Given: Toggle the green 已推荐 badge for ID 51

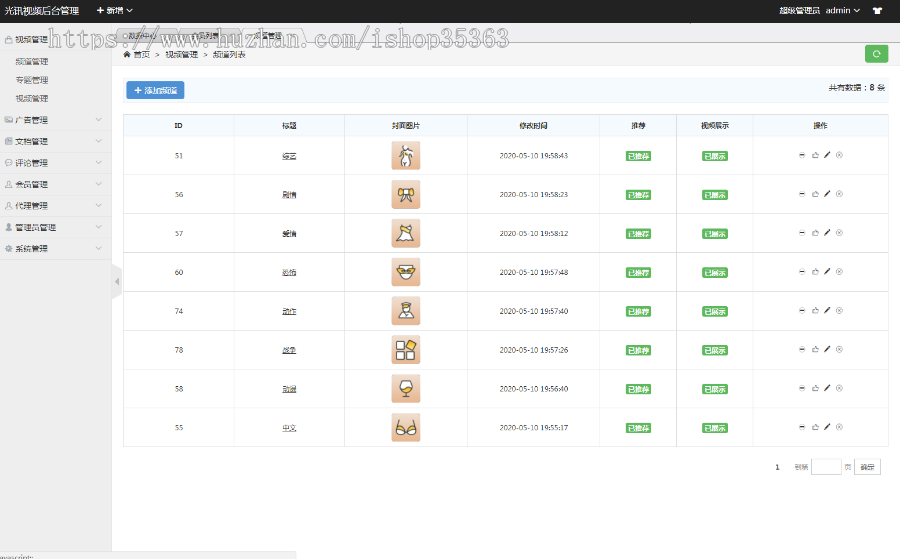Looking at the screenshot, I should (x=638, y=156).
